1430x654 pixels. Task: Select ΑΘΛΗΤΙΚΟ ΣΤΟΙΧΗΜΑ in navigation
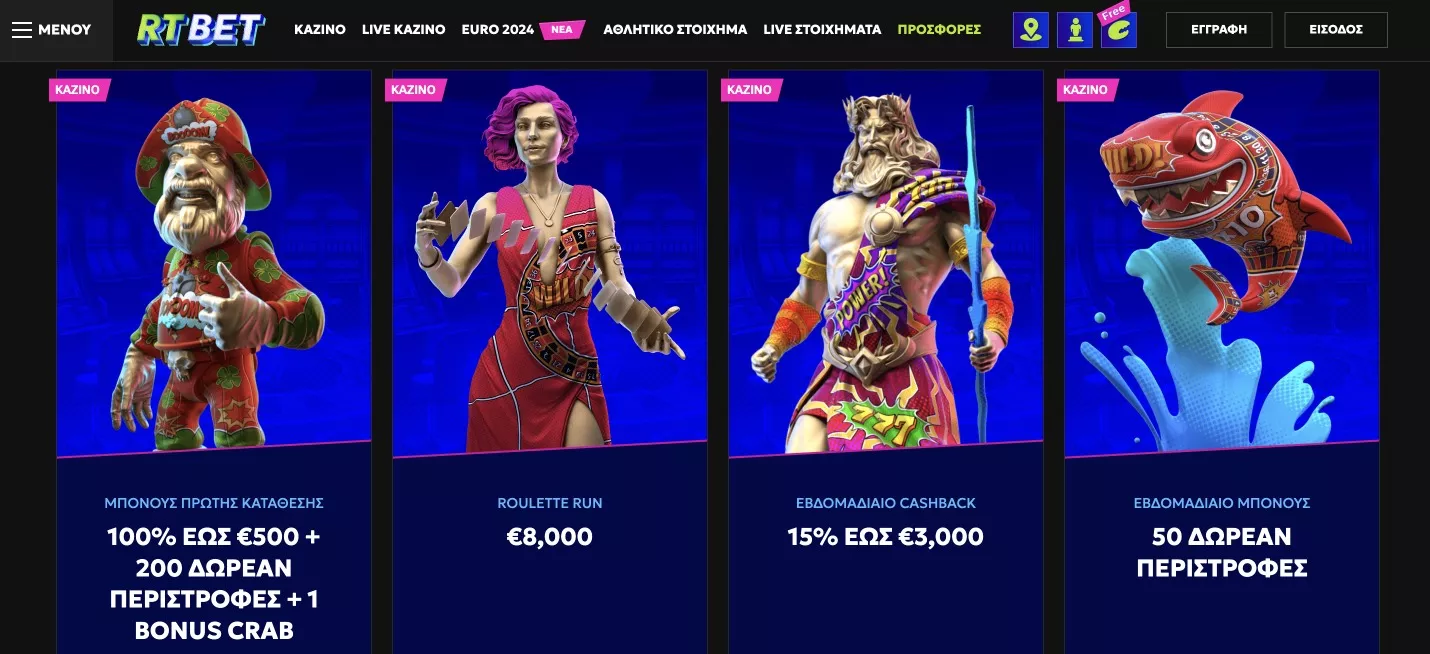click(675, 30)
